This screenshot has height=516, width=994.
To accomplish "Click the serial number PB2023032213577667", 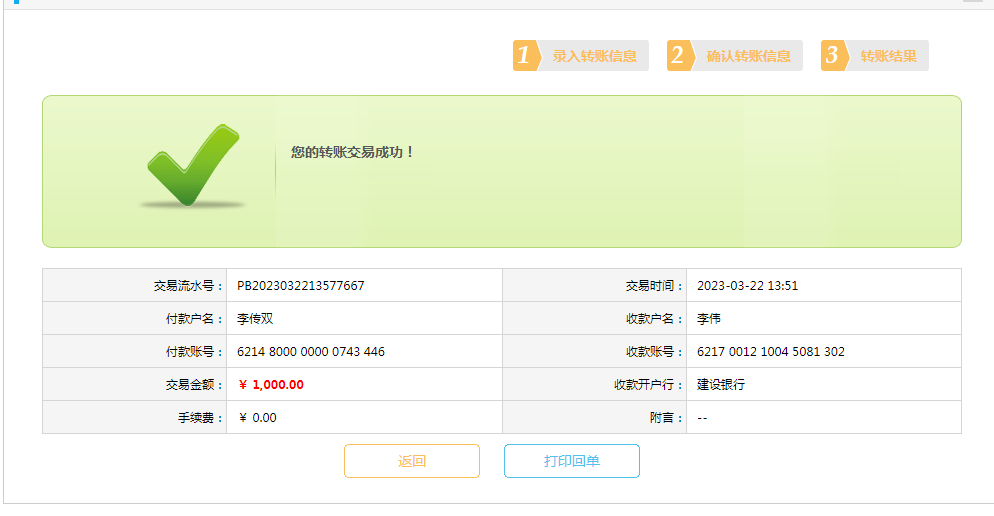I will click(x=300, y=286).
